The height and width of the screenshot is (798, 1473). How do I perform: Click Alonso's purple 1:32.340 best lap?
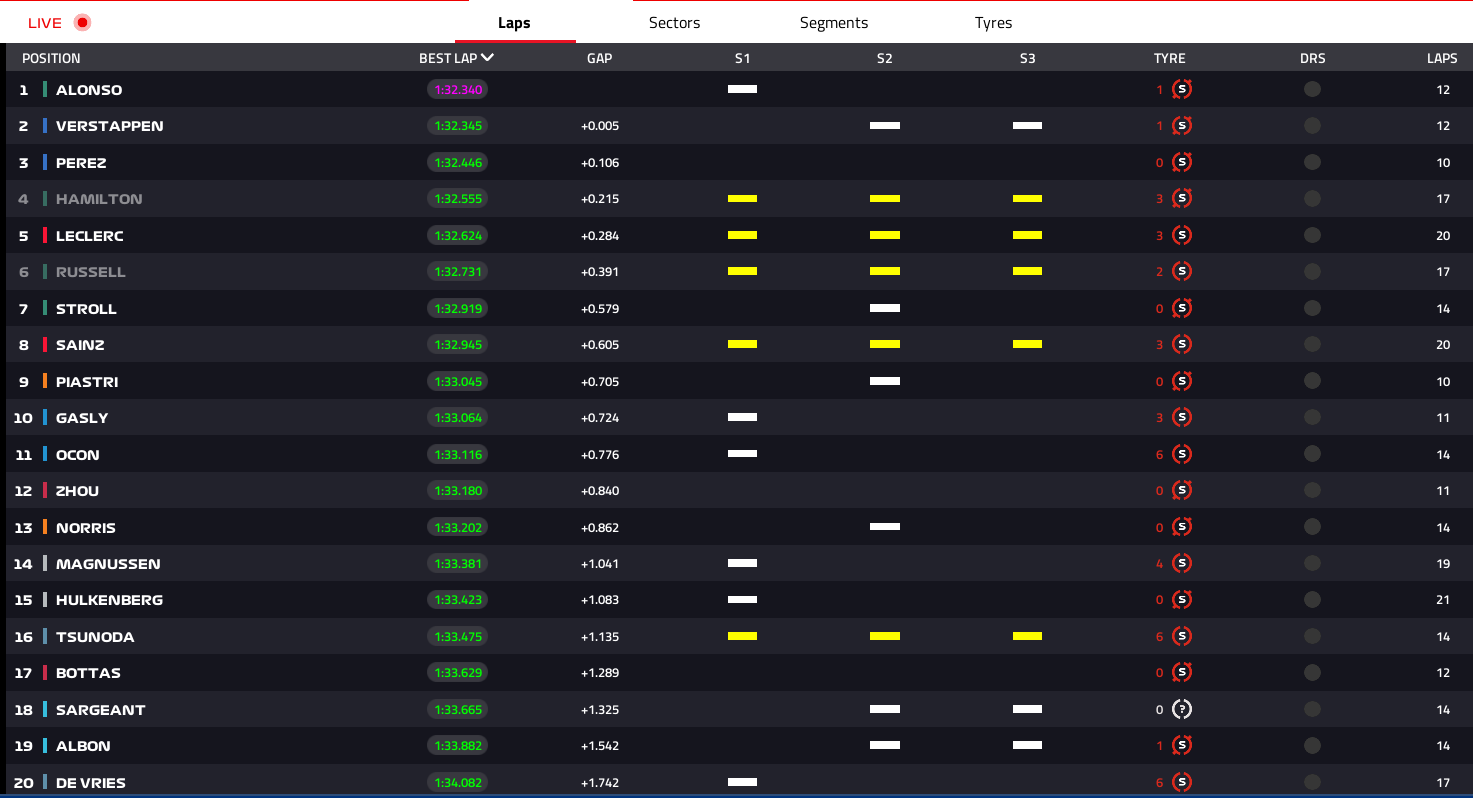[458, 89]
